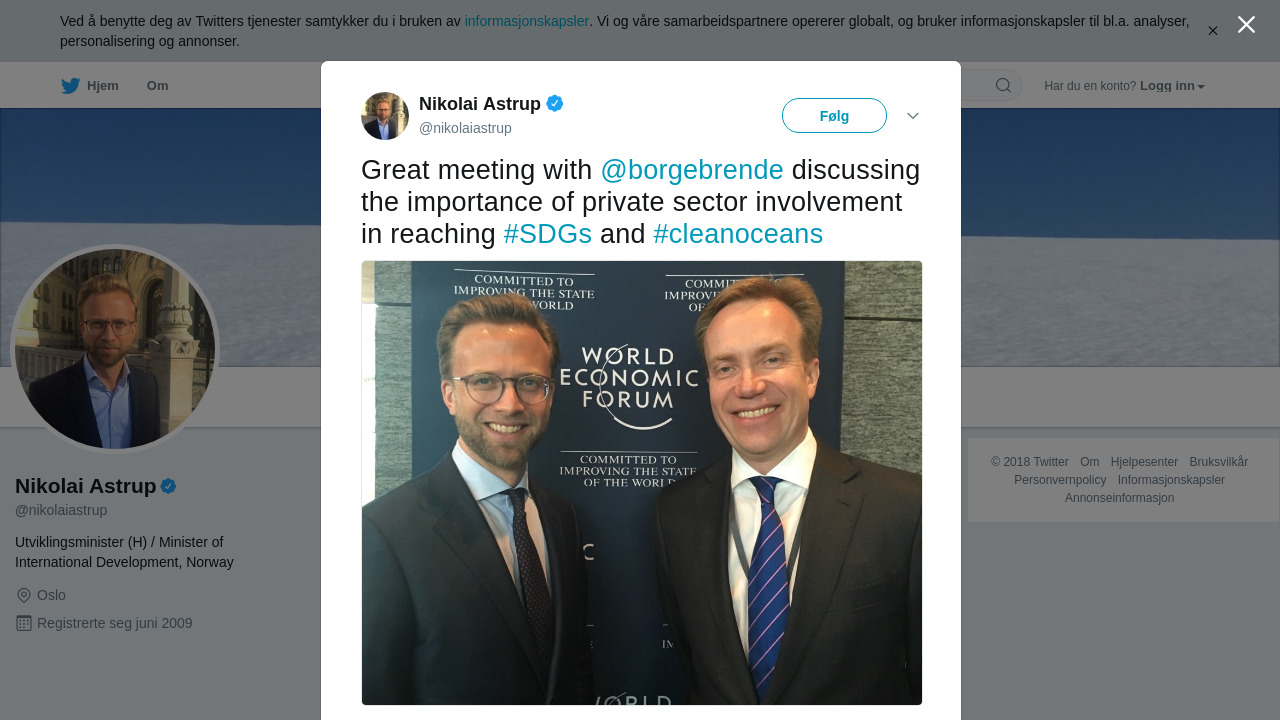Follow Nikolai Astrup via Følg button
The height and width of the screenshot is (720, 1280).
pos(834,116)
